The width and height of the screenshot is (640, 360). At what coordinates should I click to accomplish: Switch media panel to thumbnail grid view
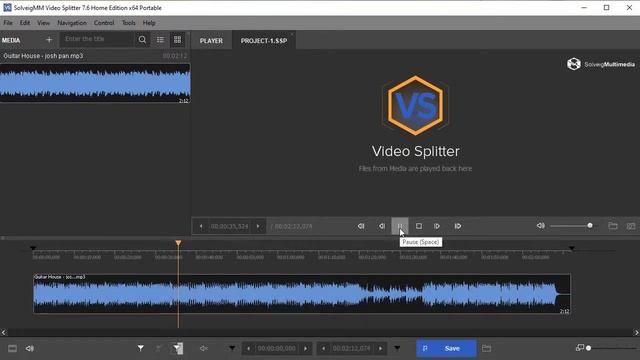pos(178,40)
